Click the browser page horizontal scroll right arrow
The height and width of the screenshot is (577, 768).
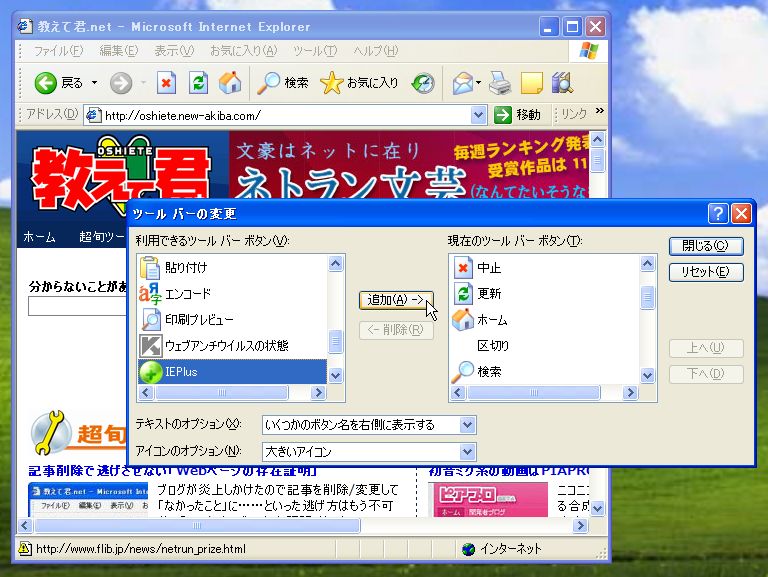tap(580, 526)
